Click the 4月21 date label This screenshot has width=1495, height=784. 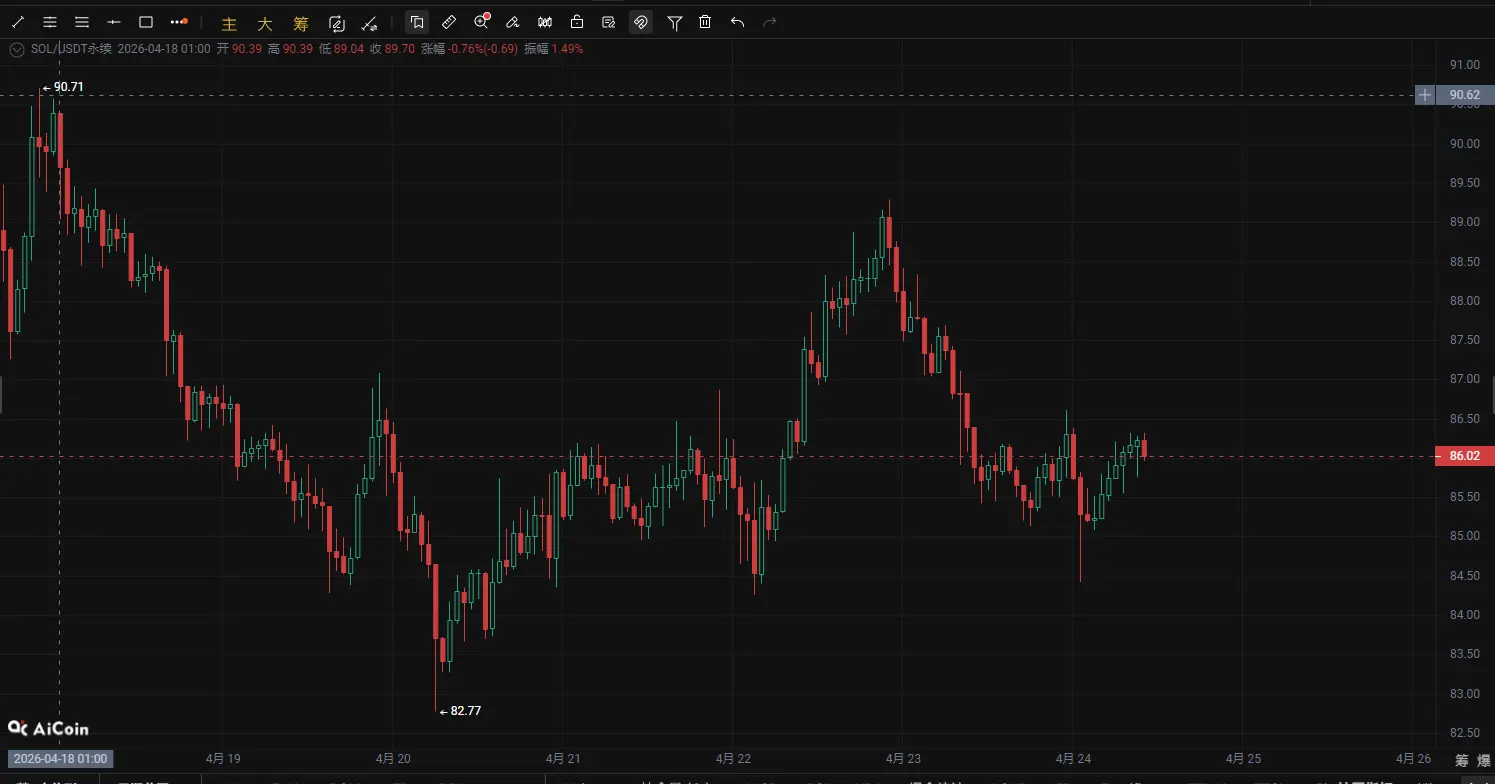click(563, 758)
